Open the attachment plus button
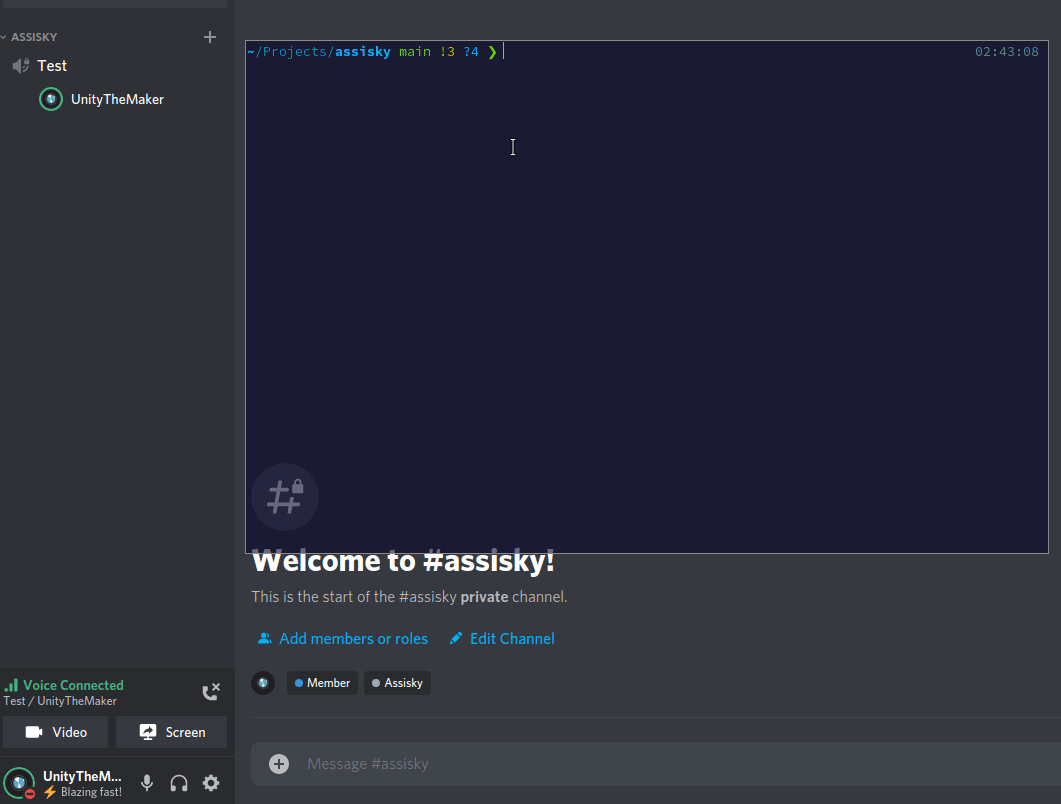 [279, 764]
